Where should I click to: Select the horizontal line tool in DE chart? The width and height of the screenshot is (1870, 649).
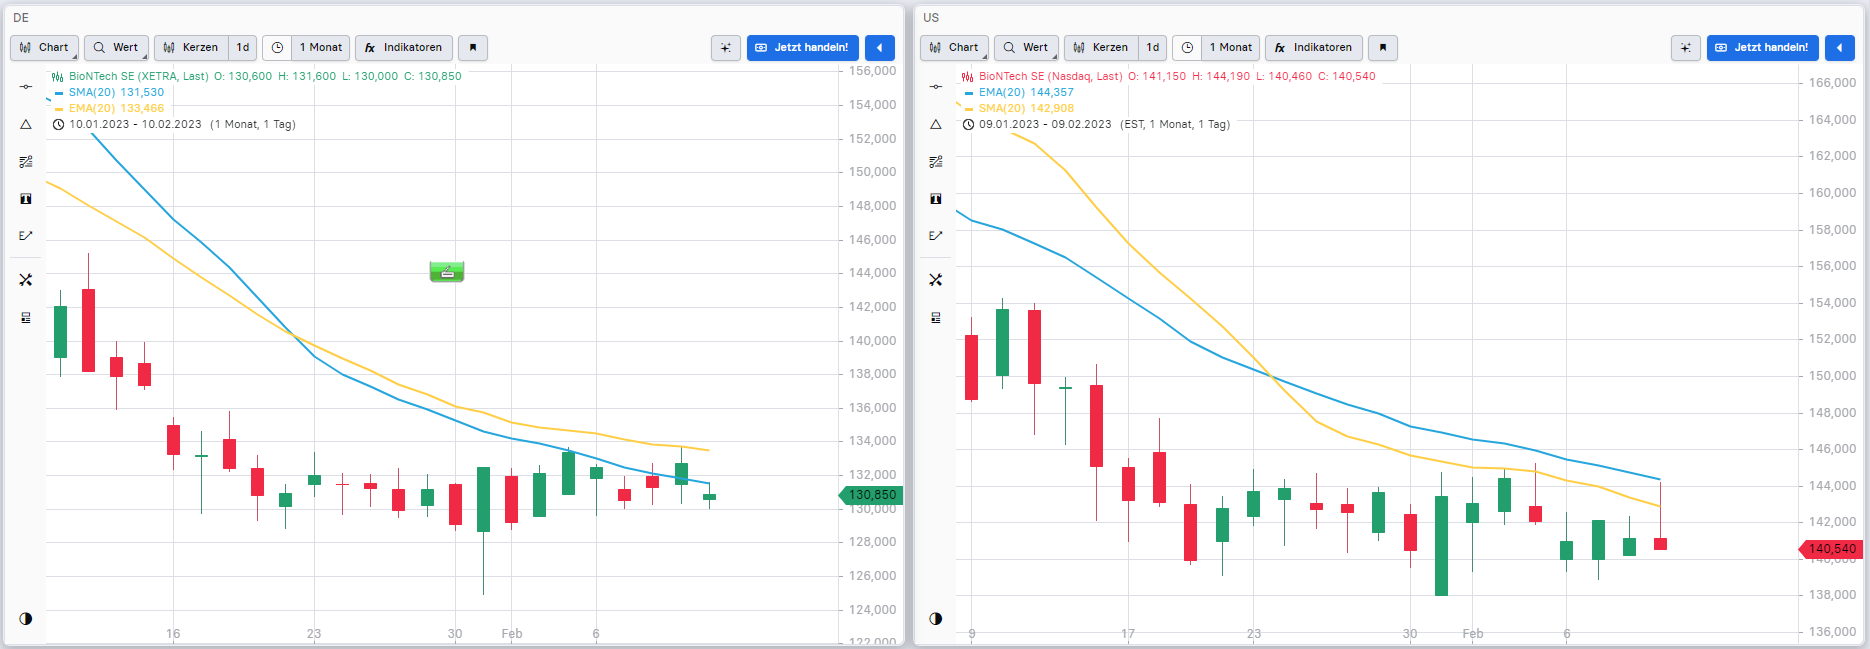pyautogui.click(x=26, y=87)
